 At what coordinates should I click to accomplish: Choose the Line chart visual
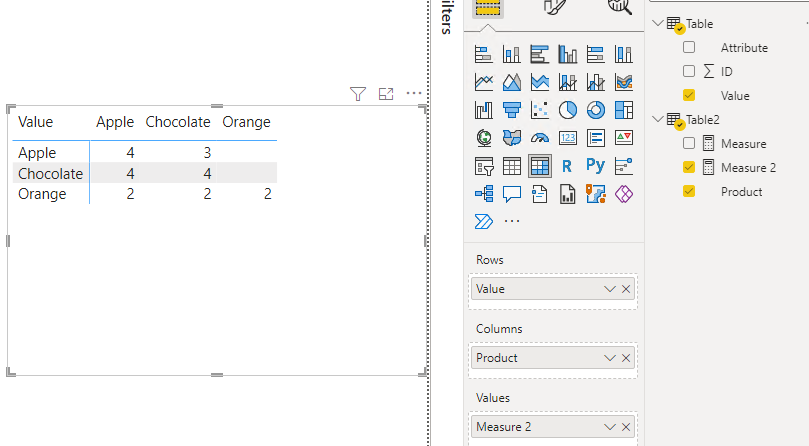click(483, 82)
